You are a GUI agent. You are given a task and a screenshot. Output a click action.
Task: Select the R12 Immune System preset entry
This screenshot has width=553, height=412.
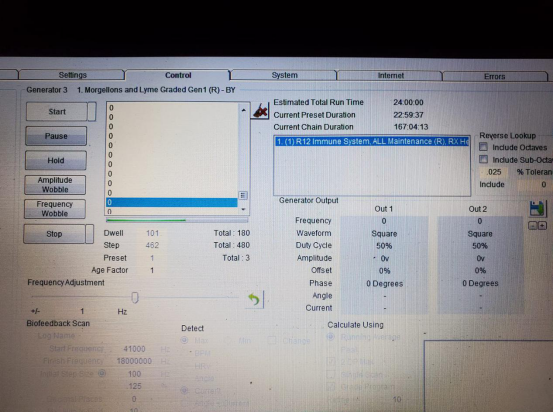(372, 141)
